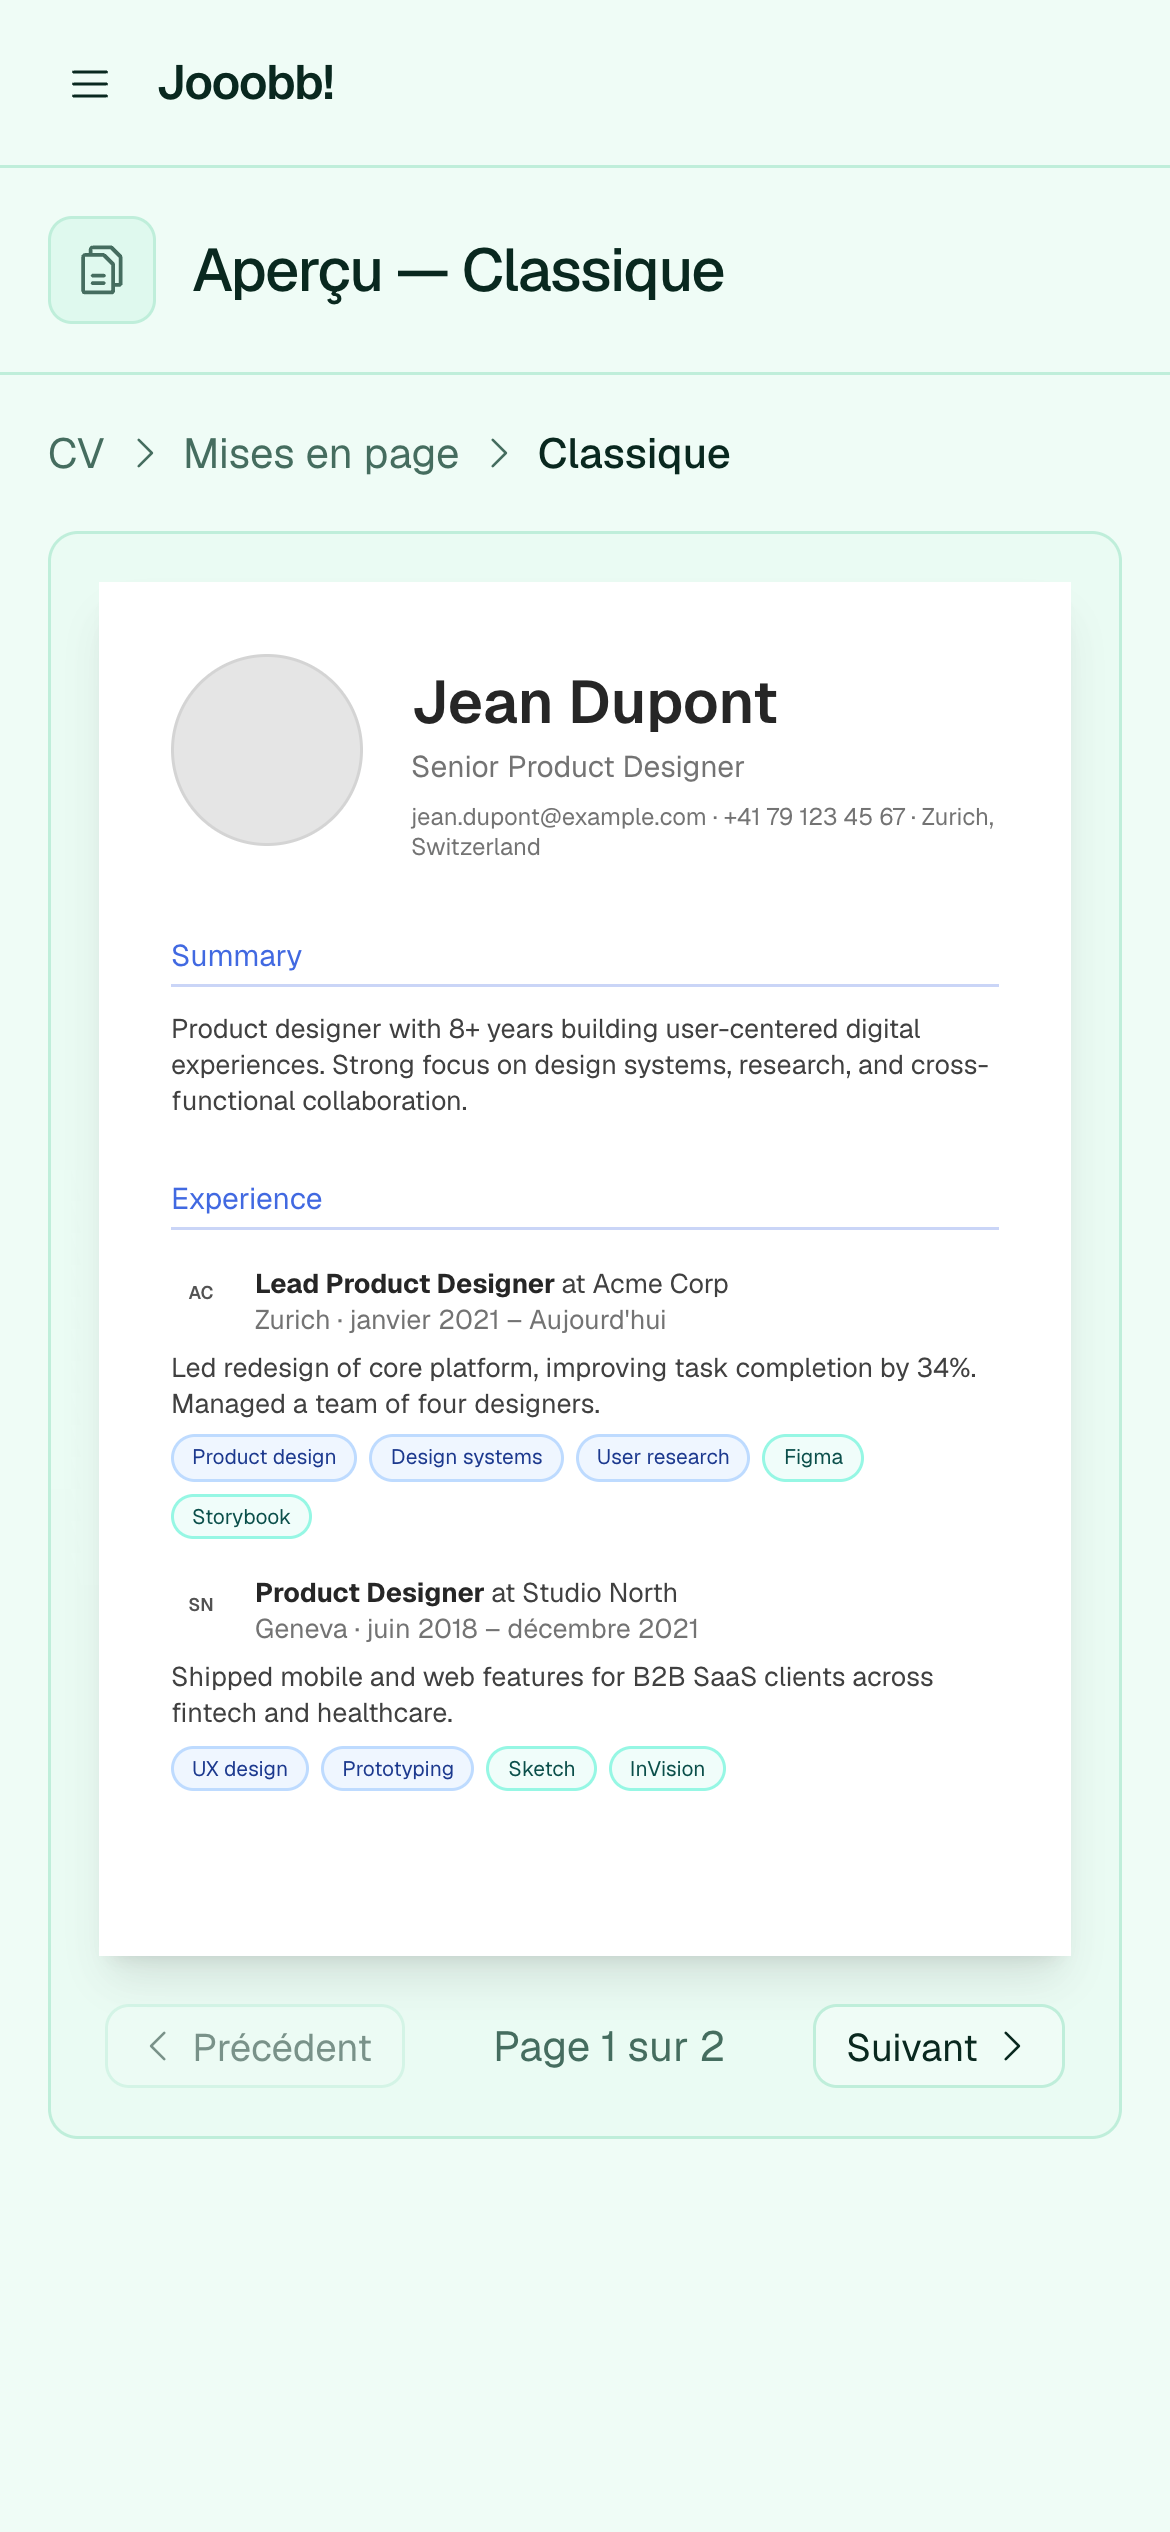Click the Summary section heading

pyautogui.click(x=237, y=956)
